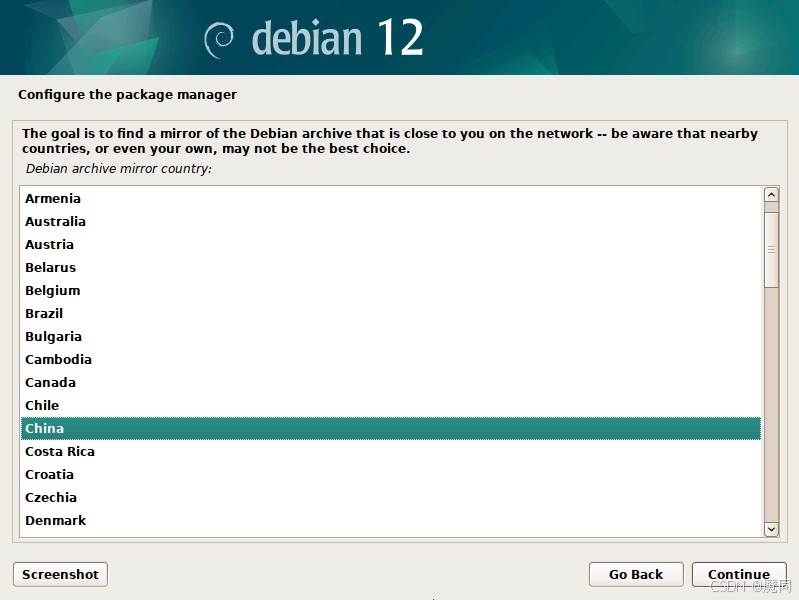The image size is (799, 600).
Task: Select Croatia in the list
Action: (x=391, y=474)
